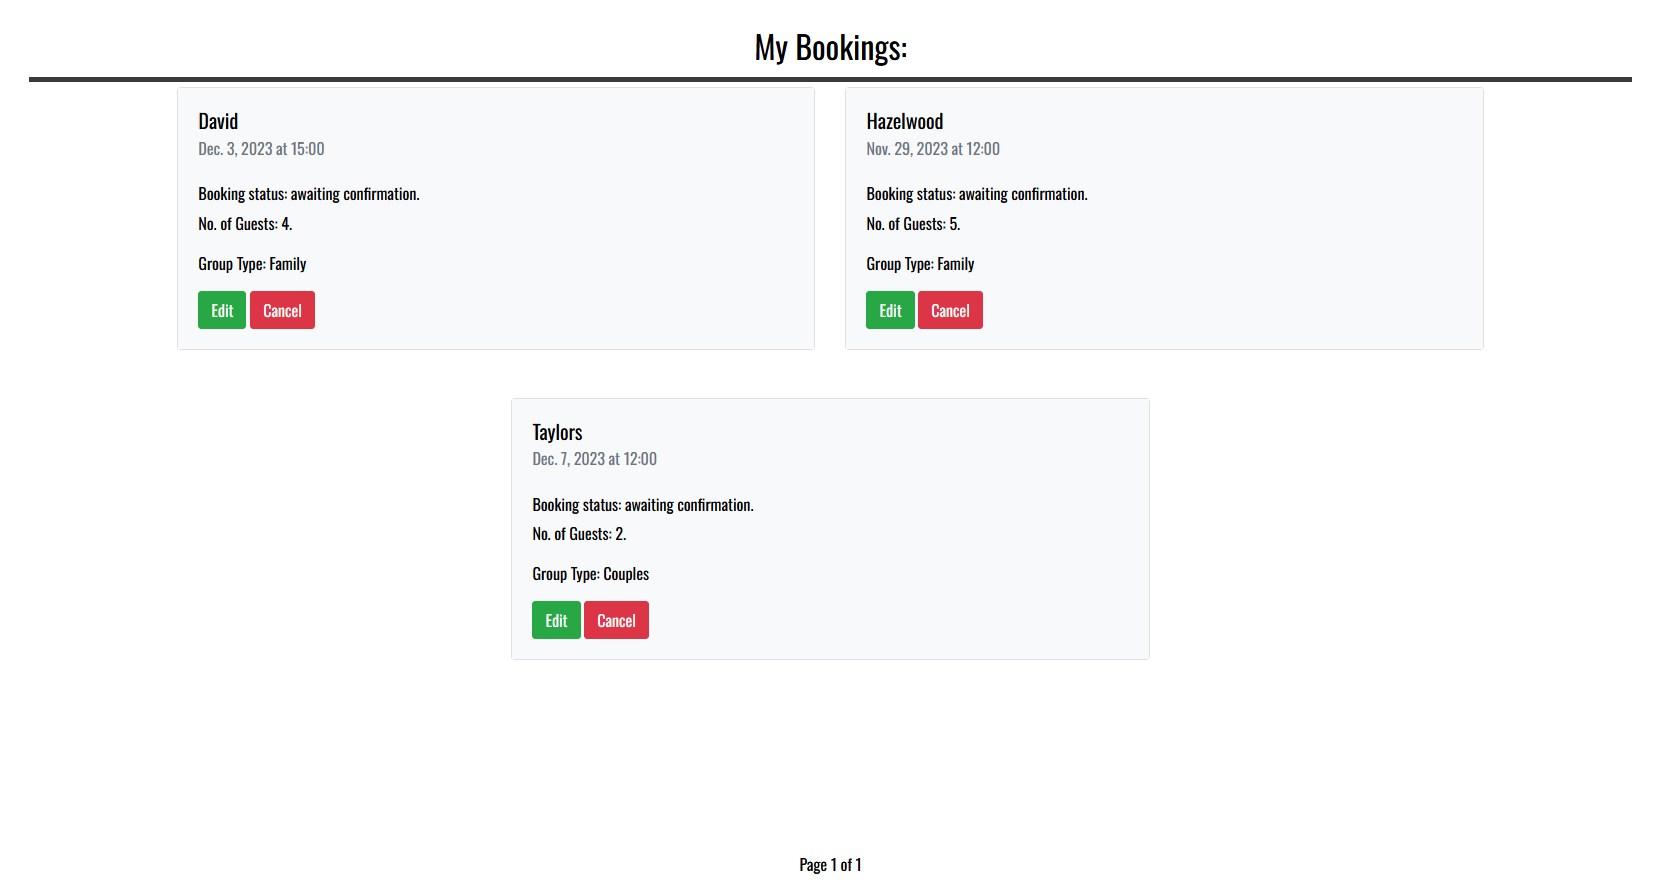
Task: Select date text Dec. 3, 2023 at 15:00
Action: (x=261, y=149)
